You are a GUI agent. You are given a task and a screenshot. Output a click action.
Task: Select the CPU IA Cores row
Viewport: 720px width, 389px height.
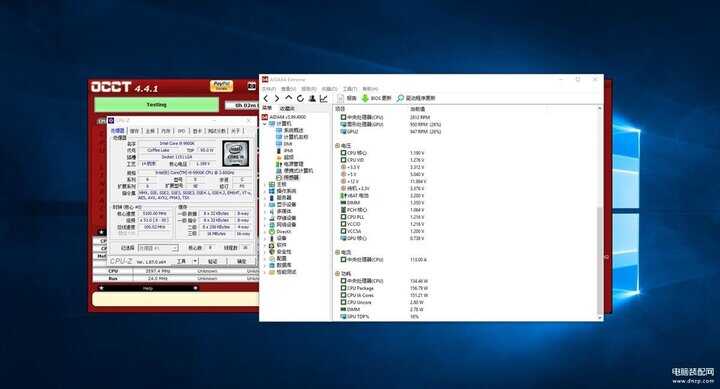[385, 295]
